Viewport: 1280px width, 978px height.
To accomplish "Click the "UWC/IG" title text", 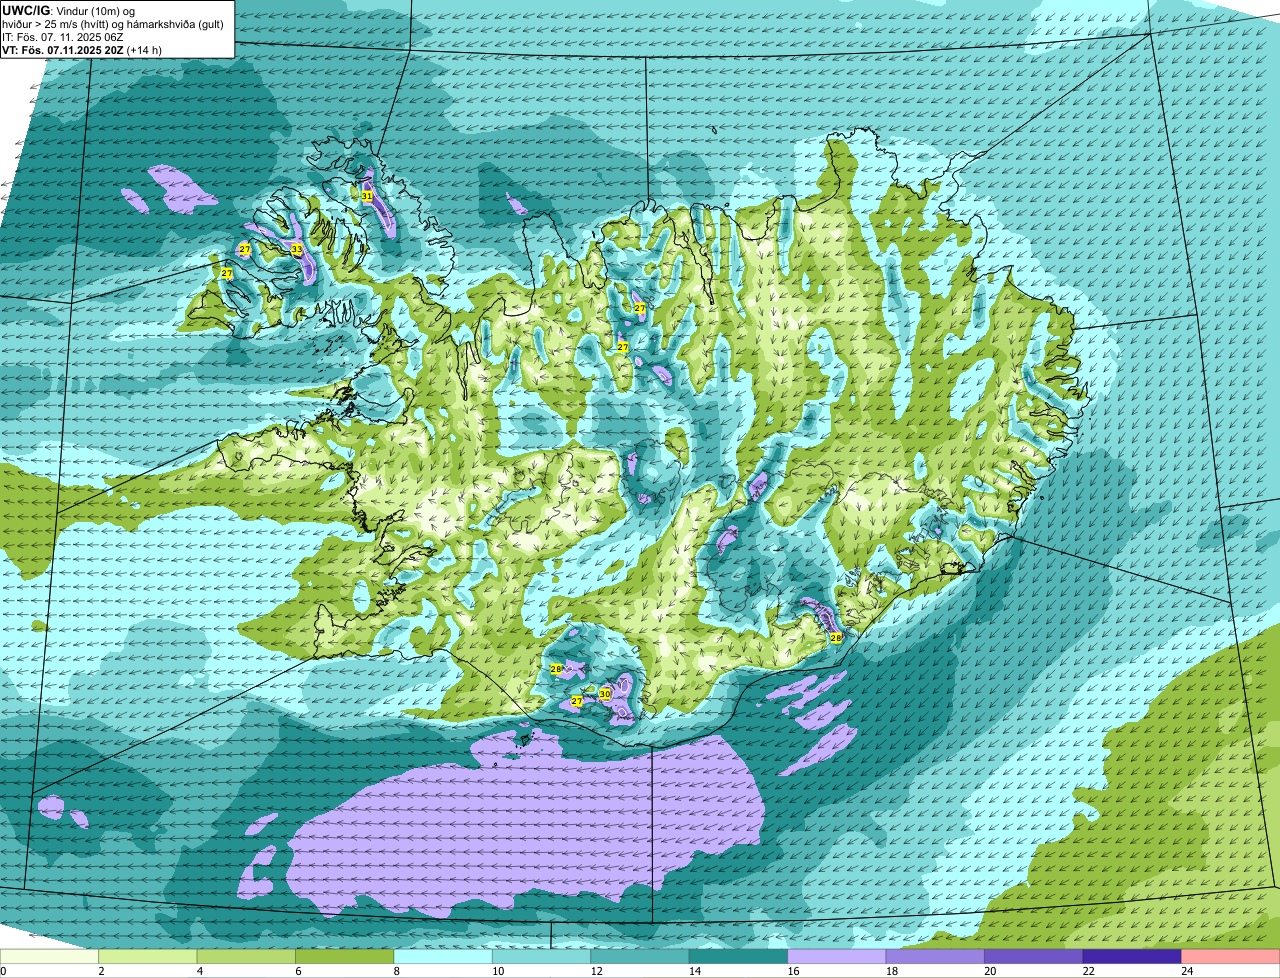I will click(x=26, y=11).
